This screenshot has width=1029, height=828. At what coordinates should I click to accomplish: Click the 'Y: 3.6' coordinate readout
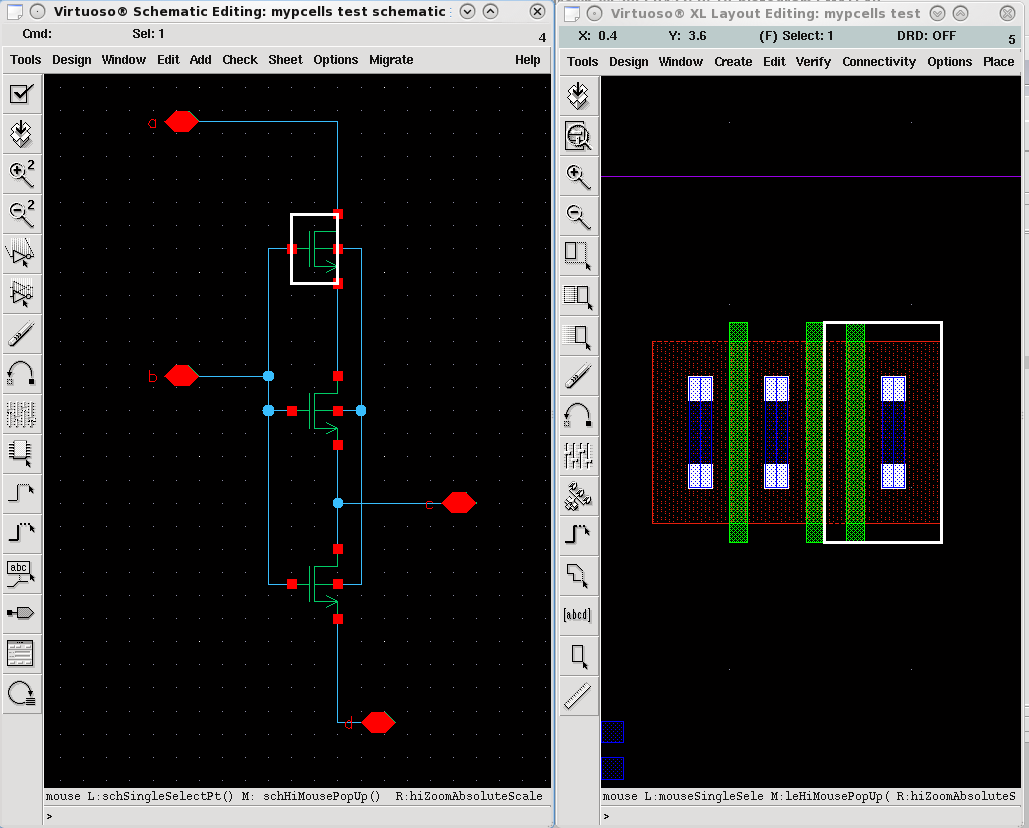pos(687,36)
